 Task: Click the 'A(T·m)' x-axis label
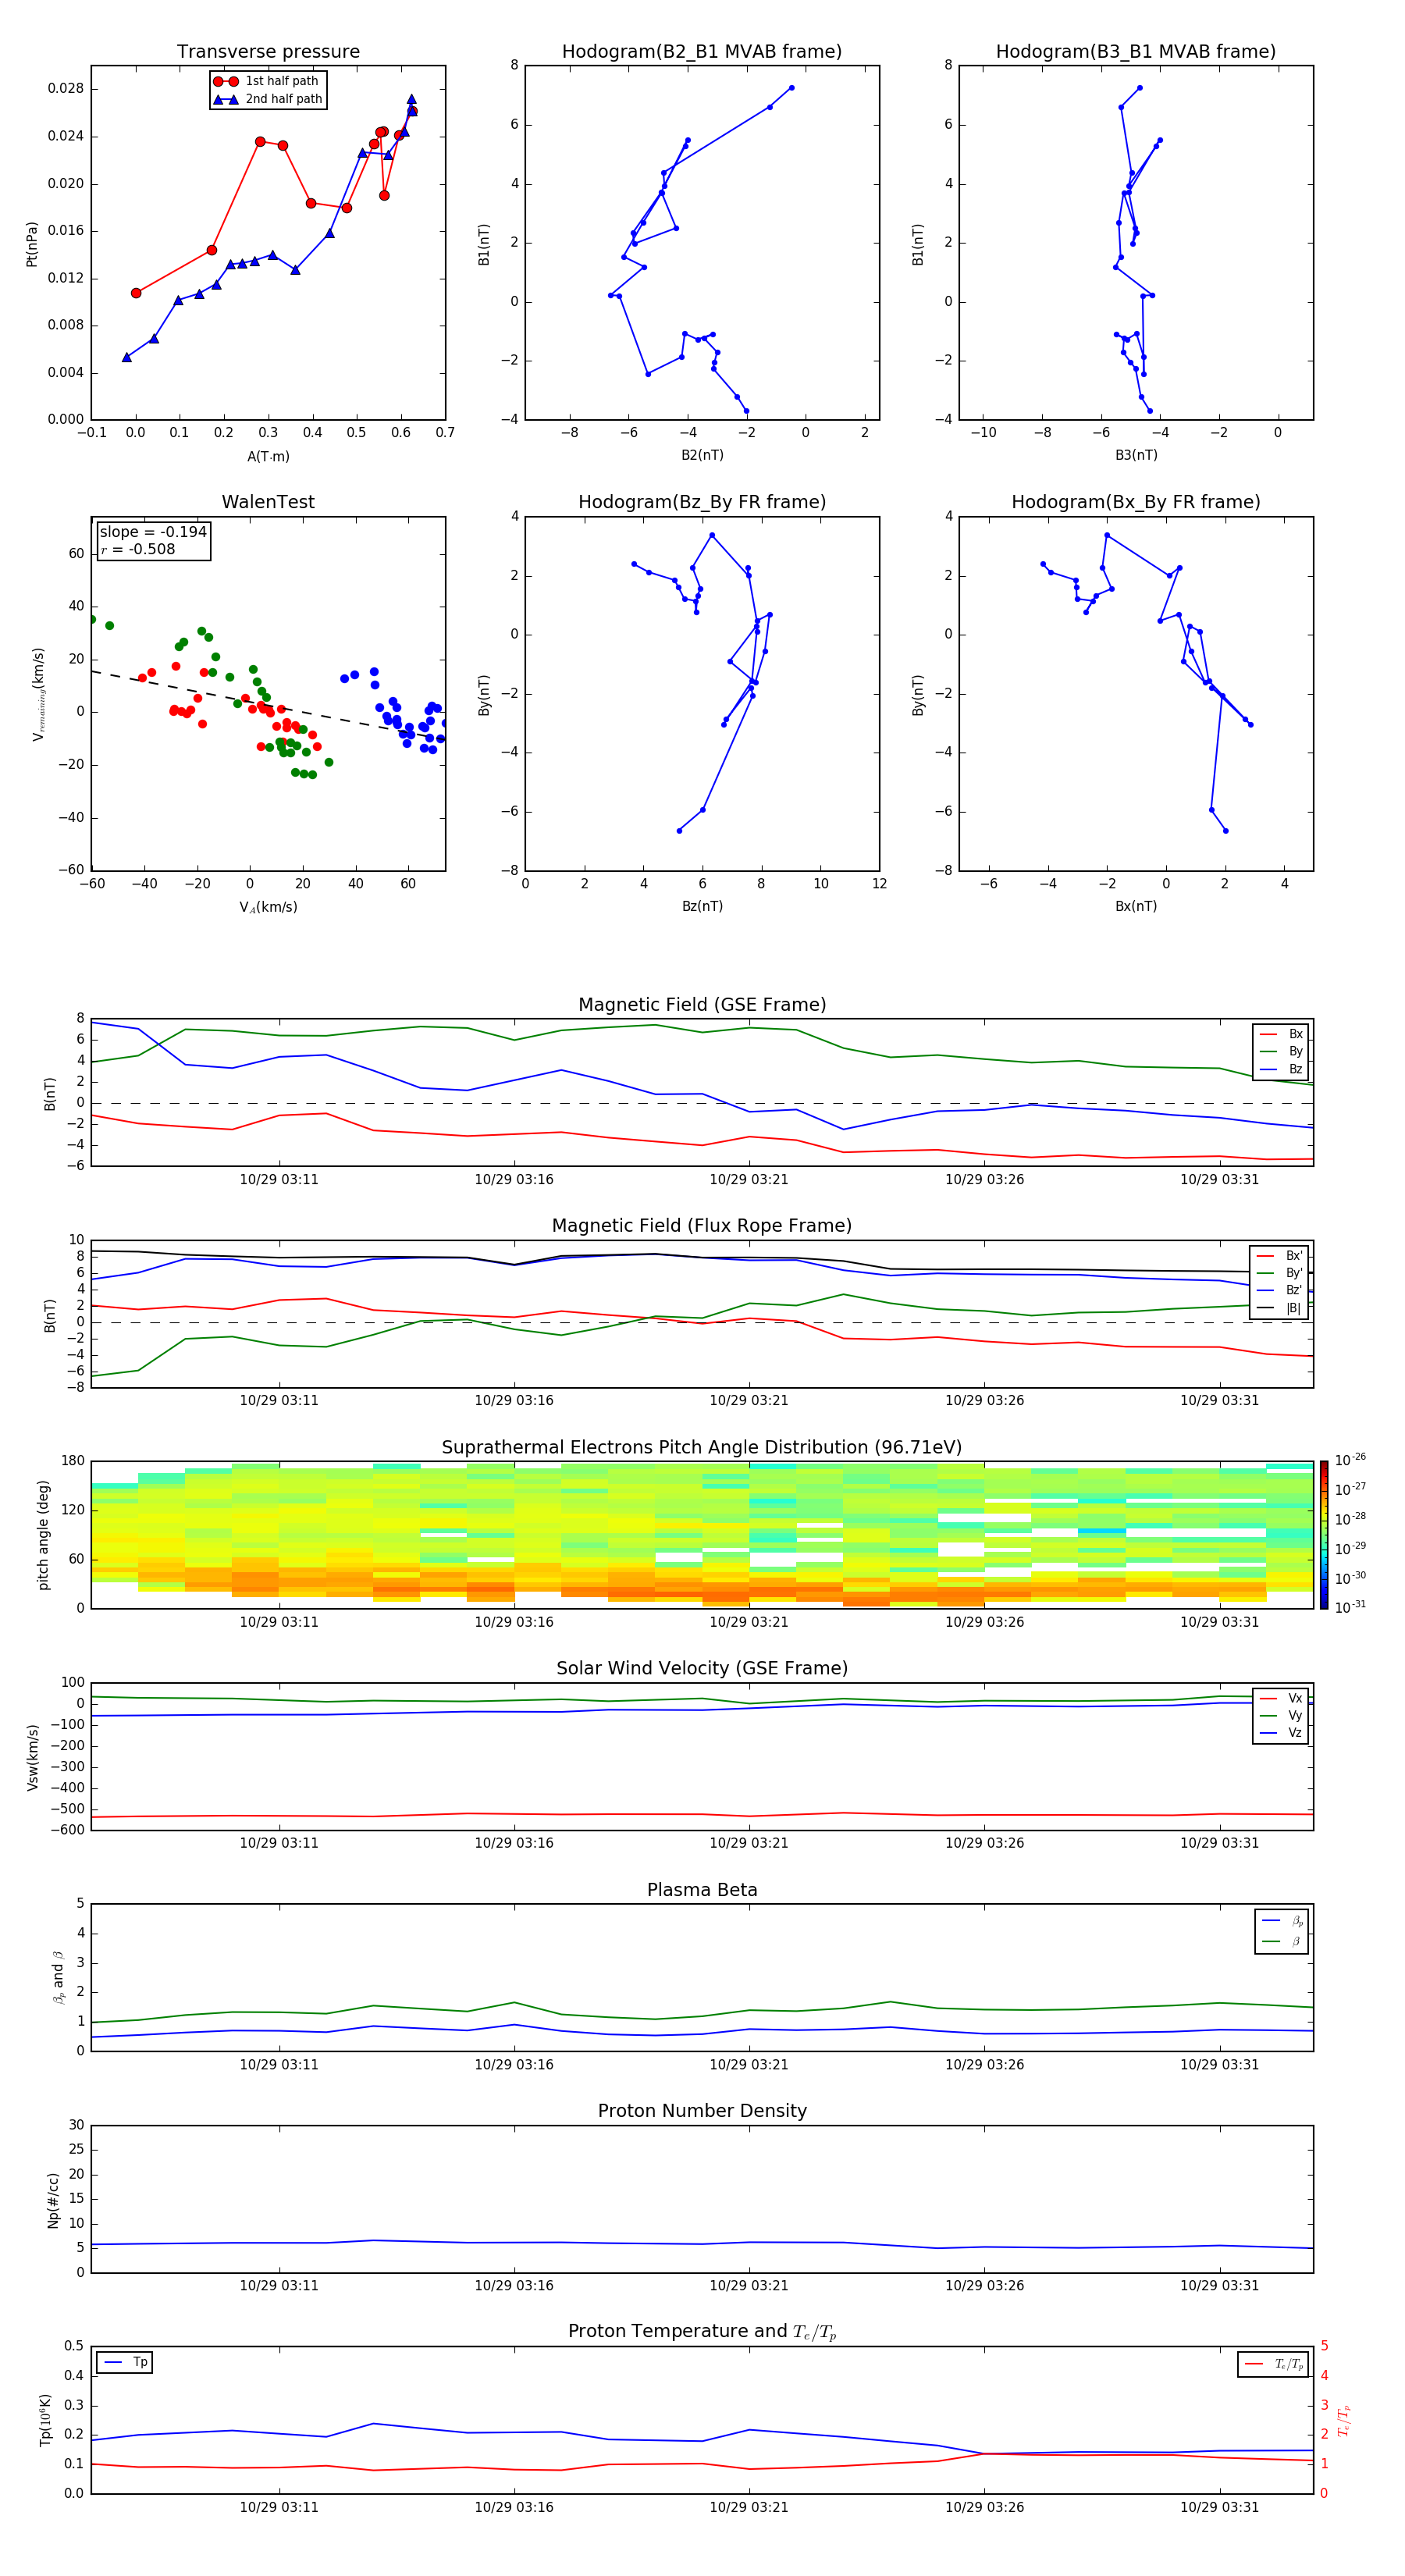(x=268, y=457)
